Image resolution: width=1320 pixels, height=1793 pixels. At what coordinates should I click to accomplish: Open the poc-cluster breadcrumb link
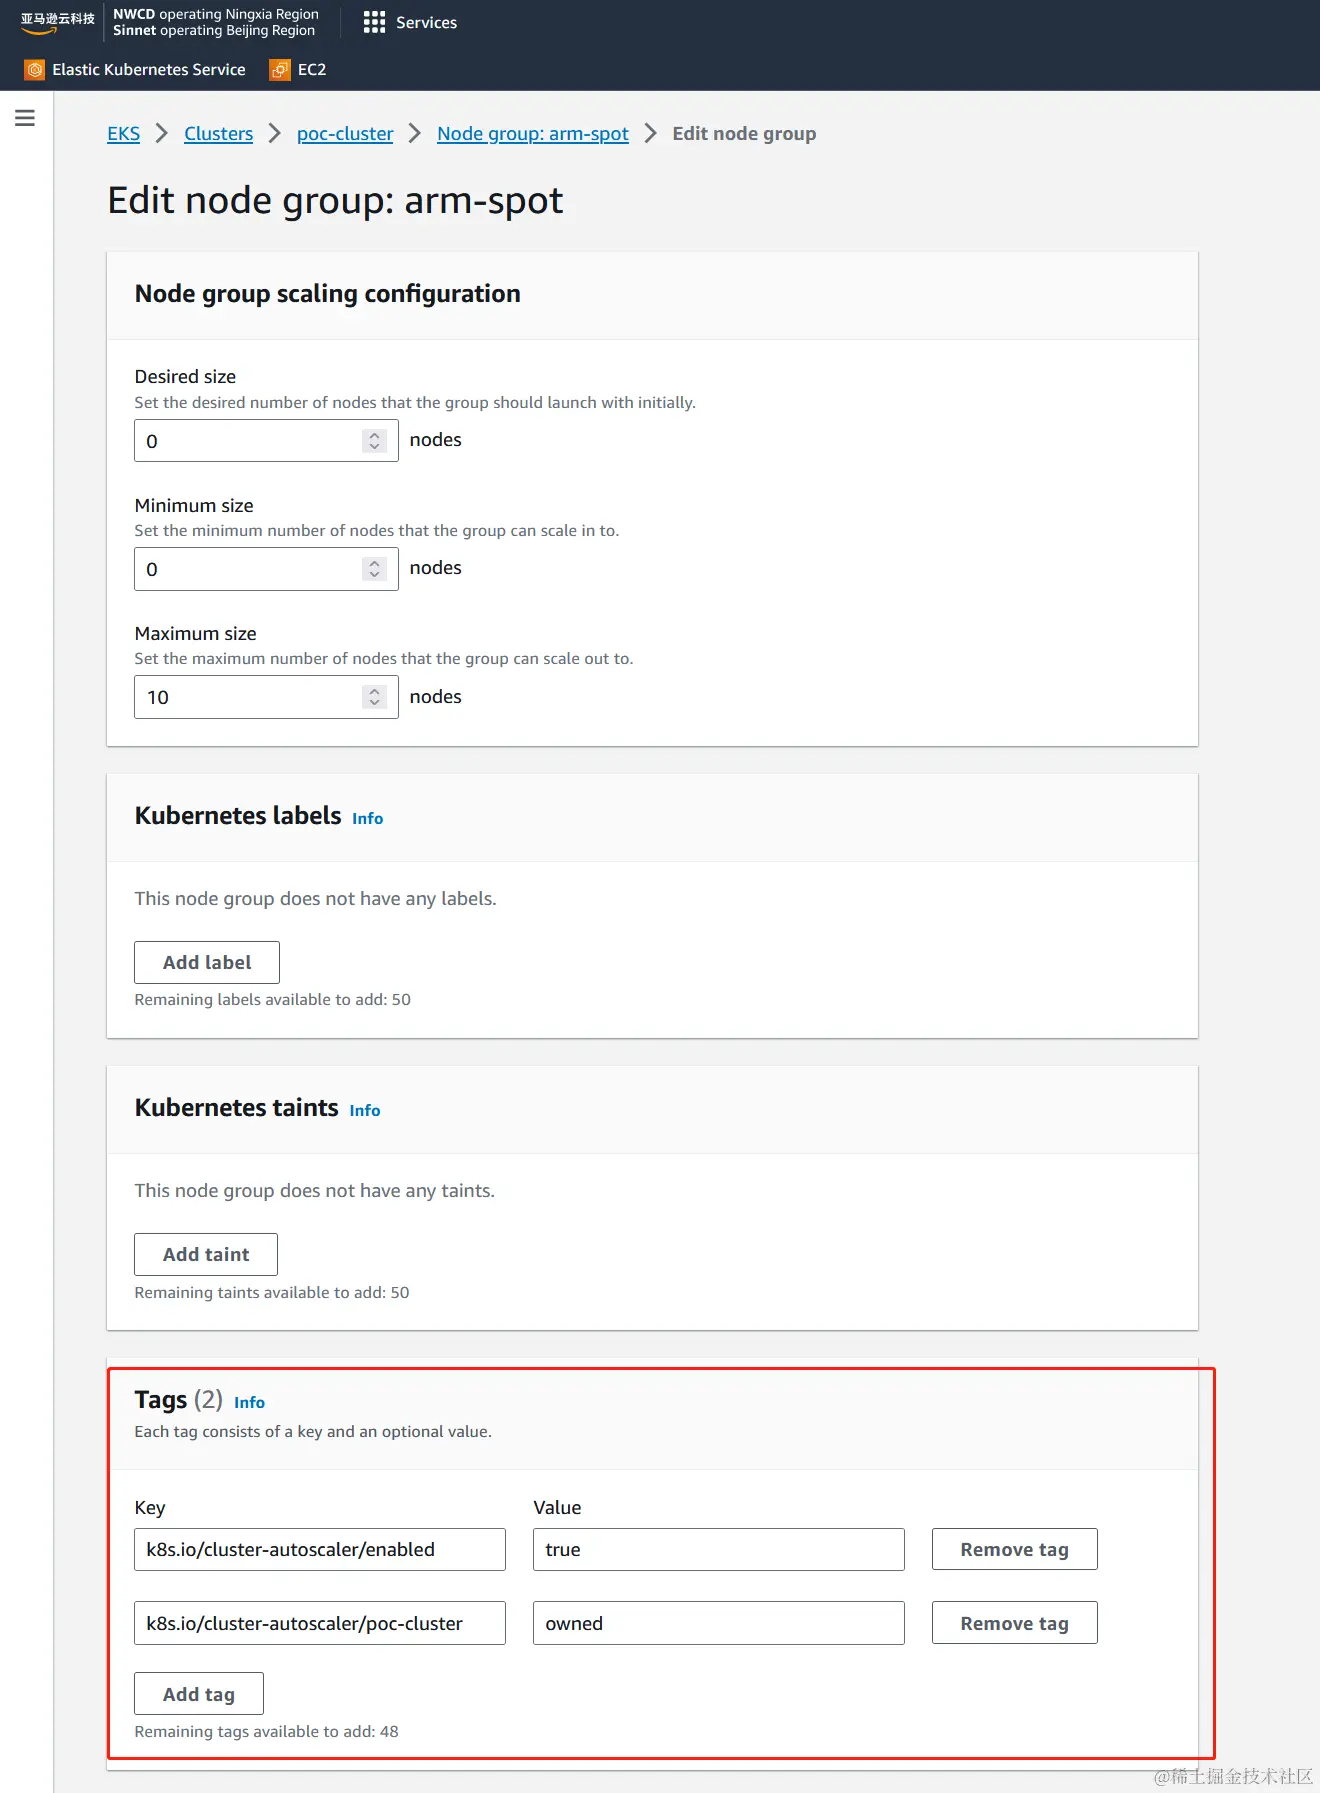(x=345, y=134)
